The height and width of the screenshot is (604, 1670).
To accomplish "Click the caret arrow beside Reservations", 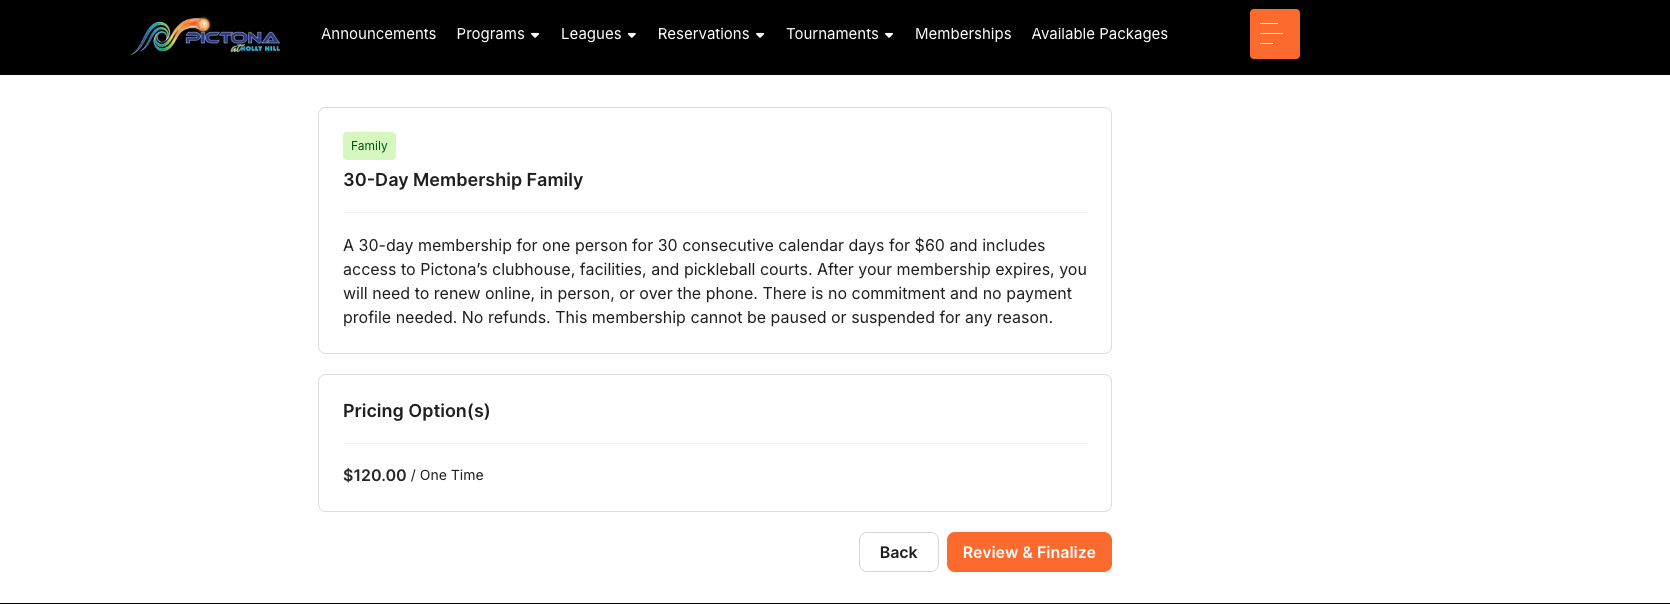I will (x=760, y=35).
